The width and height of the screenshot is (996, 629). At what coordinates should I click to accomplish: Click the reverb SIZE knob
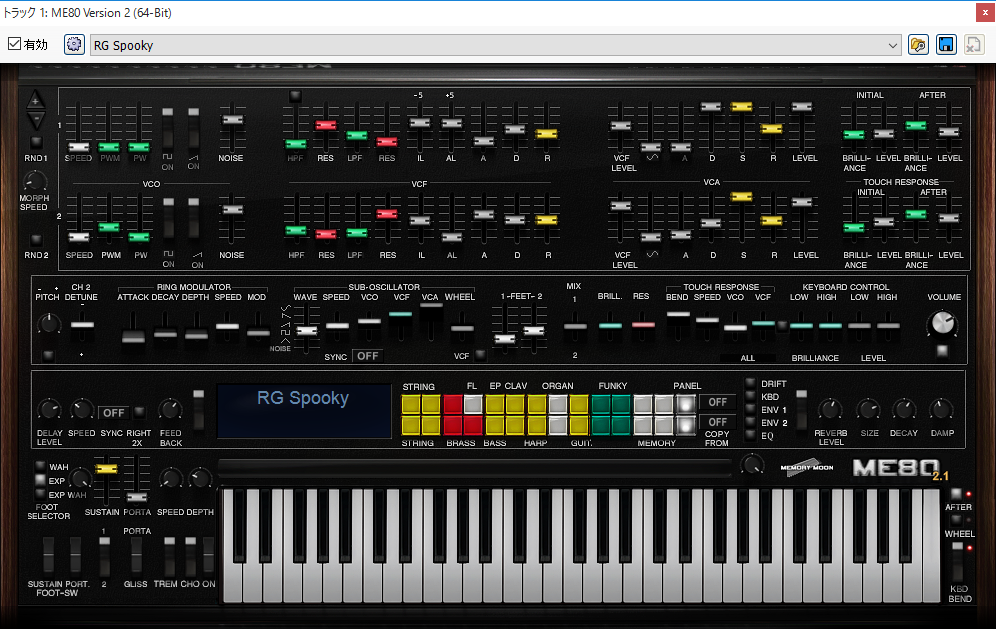868,410
